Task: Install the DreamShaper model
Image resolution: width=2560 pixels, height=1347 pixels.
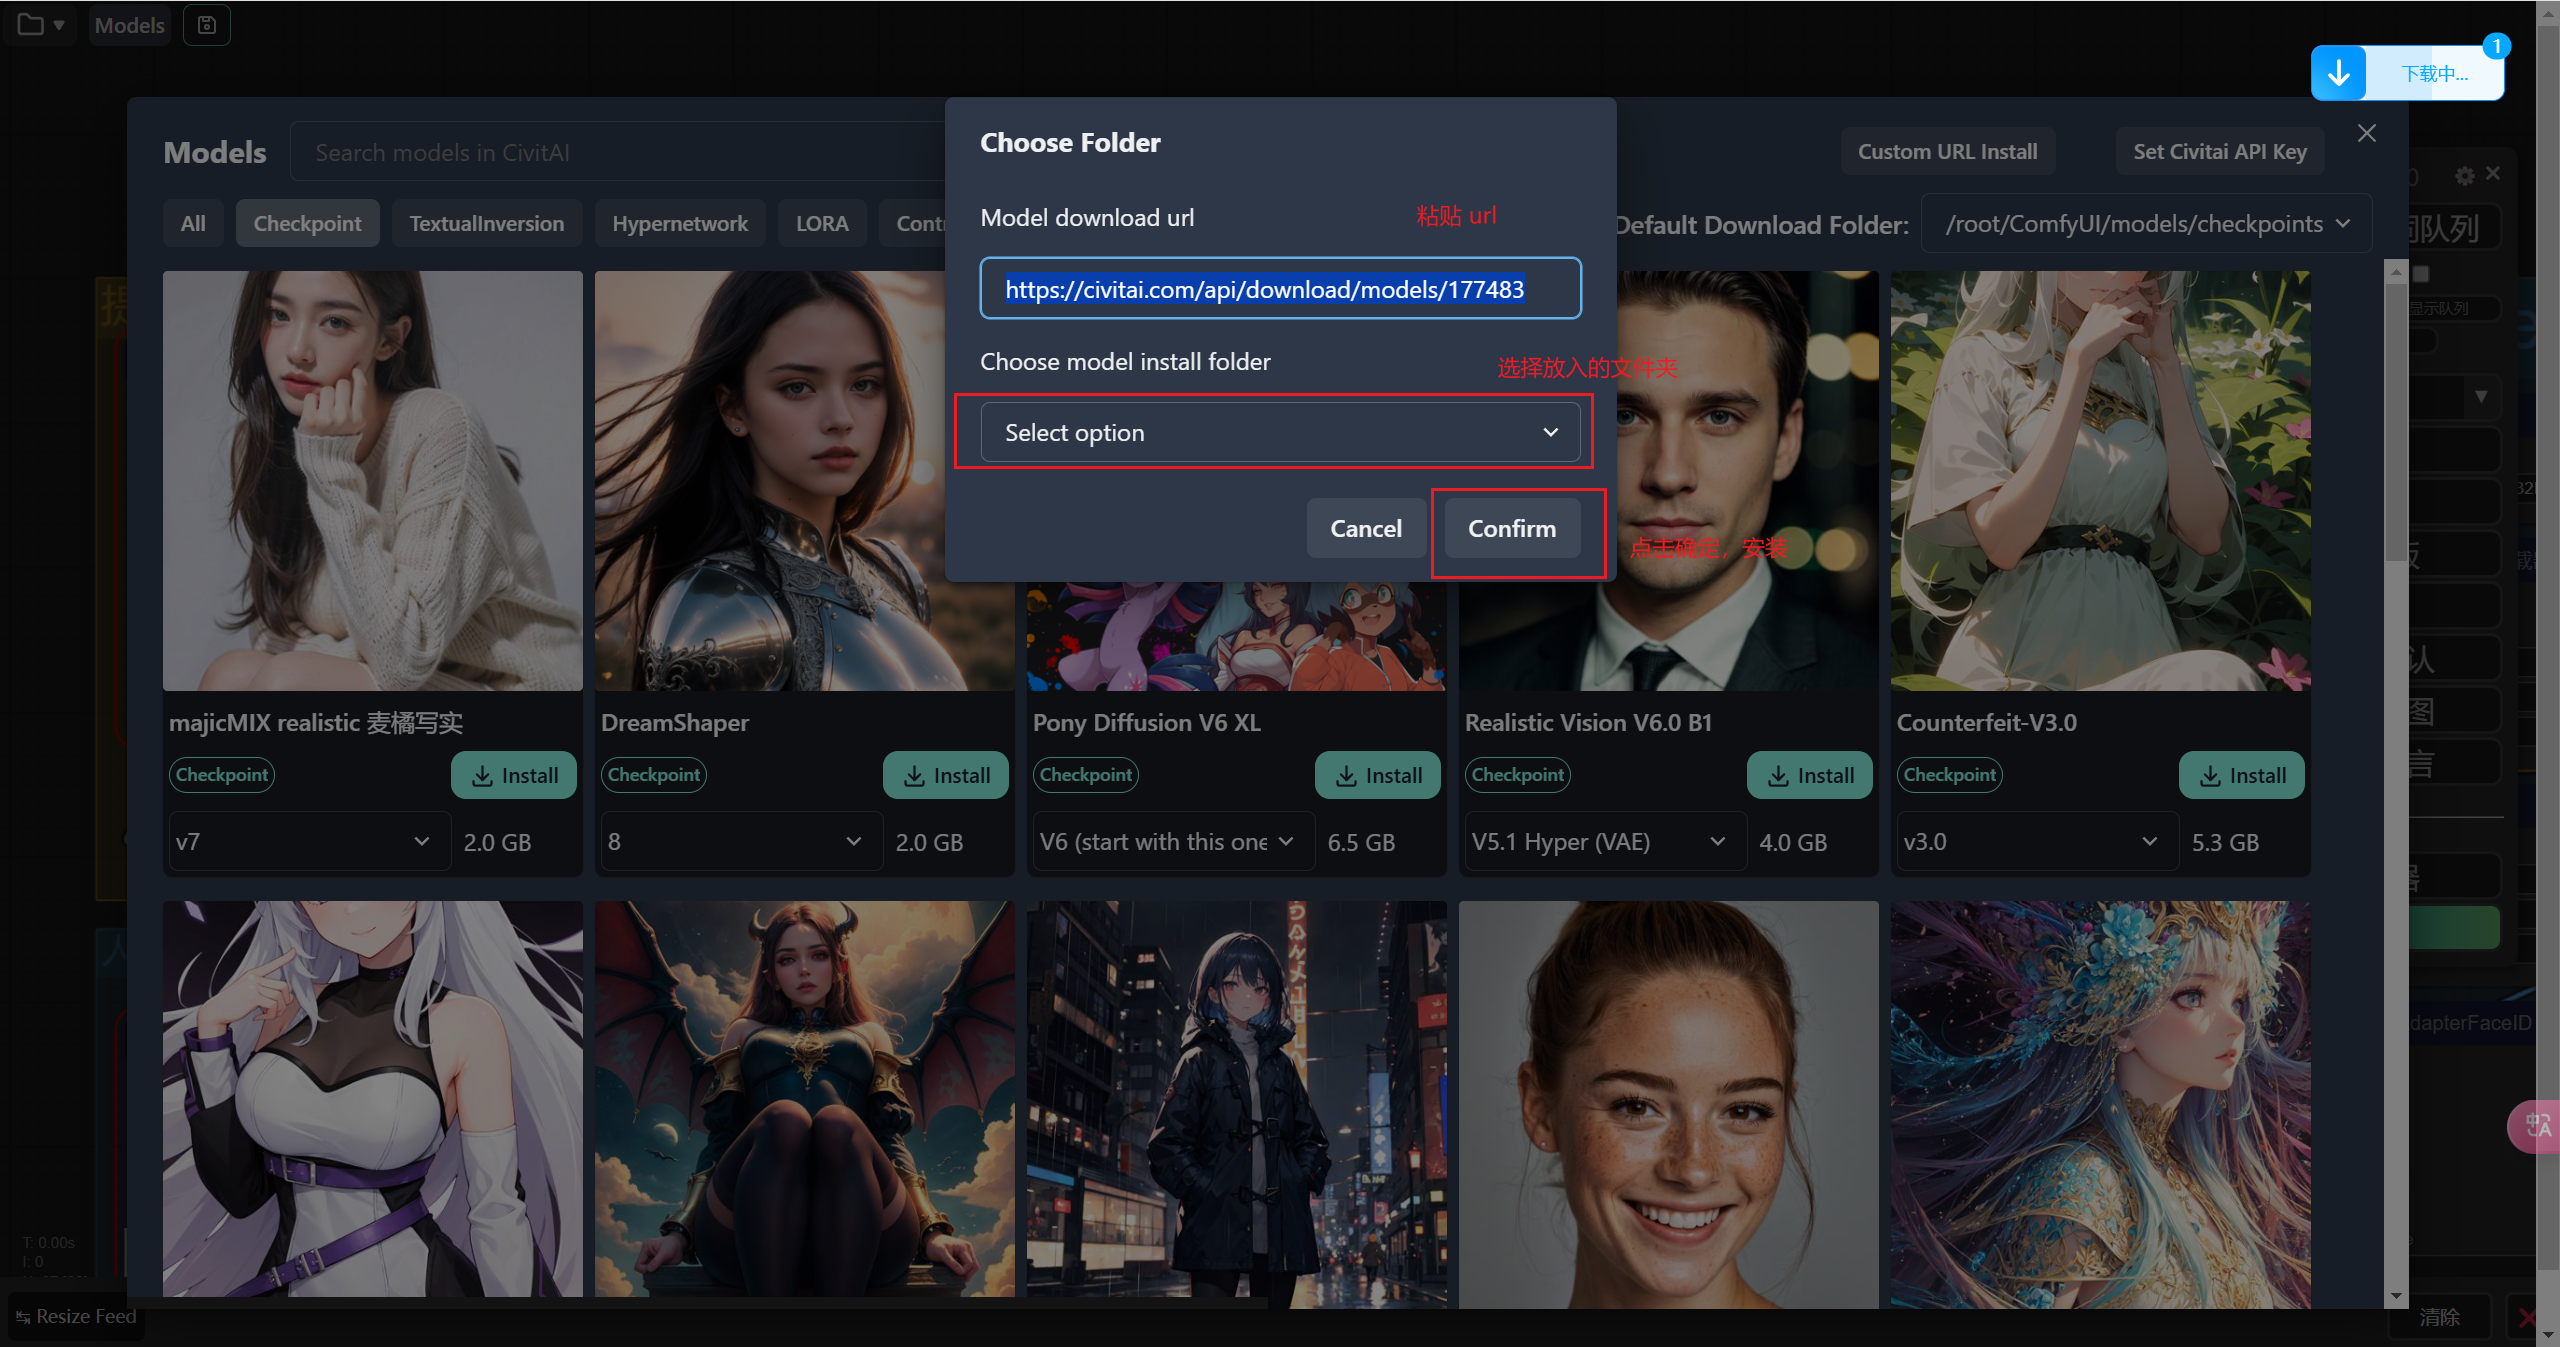Action: point(945,775)
